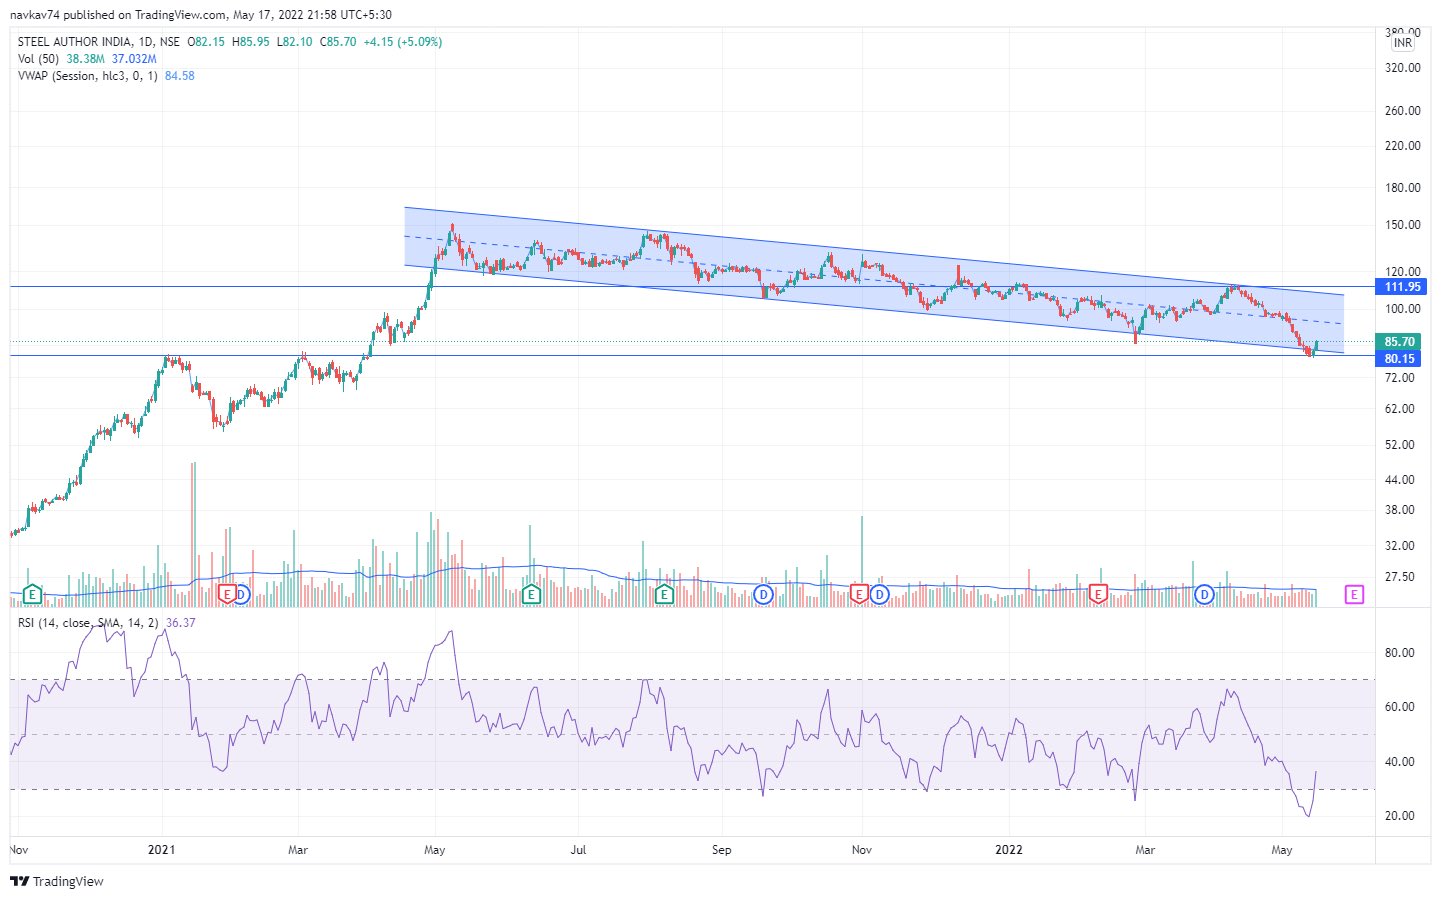This screenshot has width=1441, height=899.
Task: Click the 1D interval in chart title
Action: pyautogui.click(x=146, y=42)
